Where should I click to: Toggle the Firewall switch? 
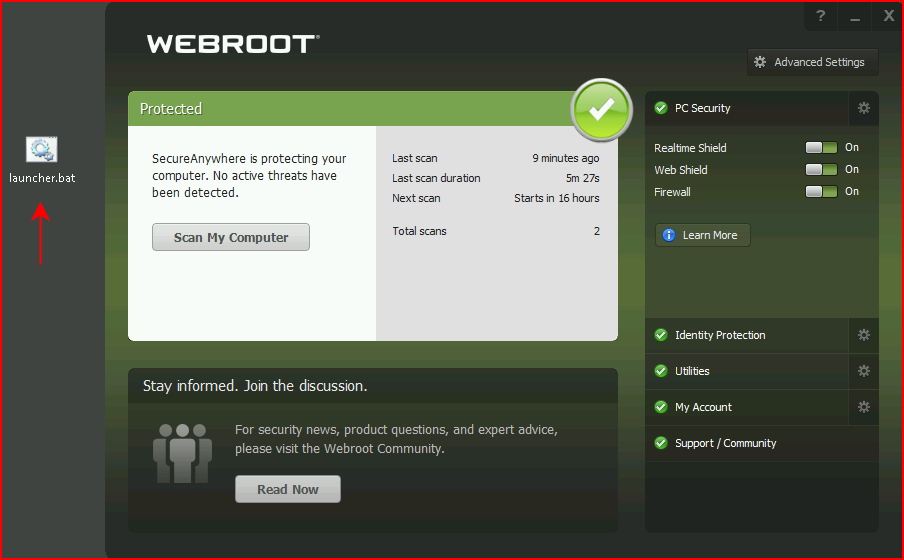821,191
